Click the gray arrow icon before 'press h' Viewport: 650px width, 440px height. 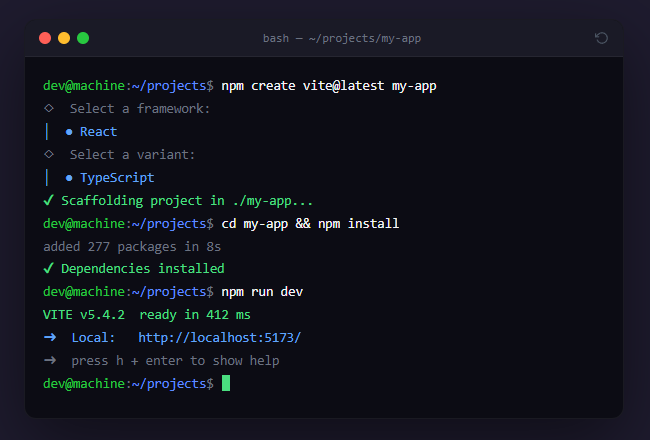click(x=50, y=360)
